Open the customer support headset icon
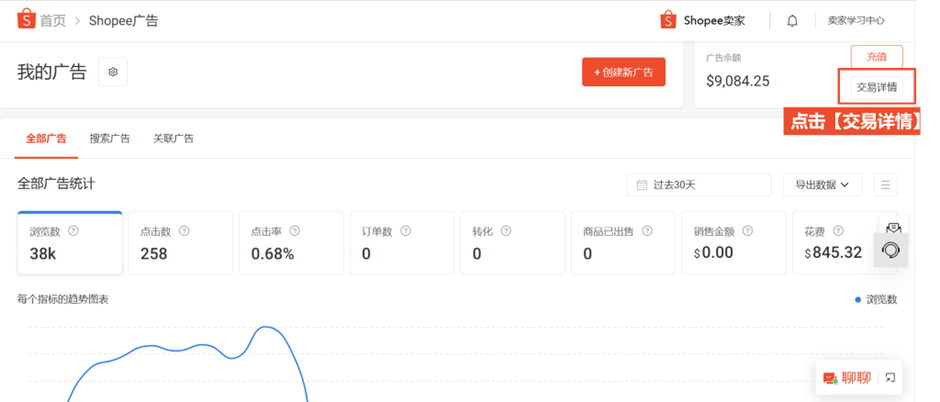 point(891,250)
